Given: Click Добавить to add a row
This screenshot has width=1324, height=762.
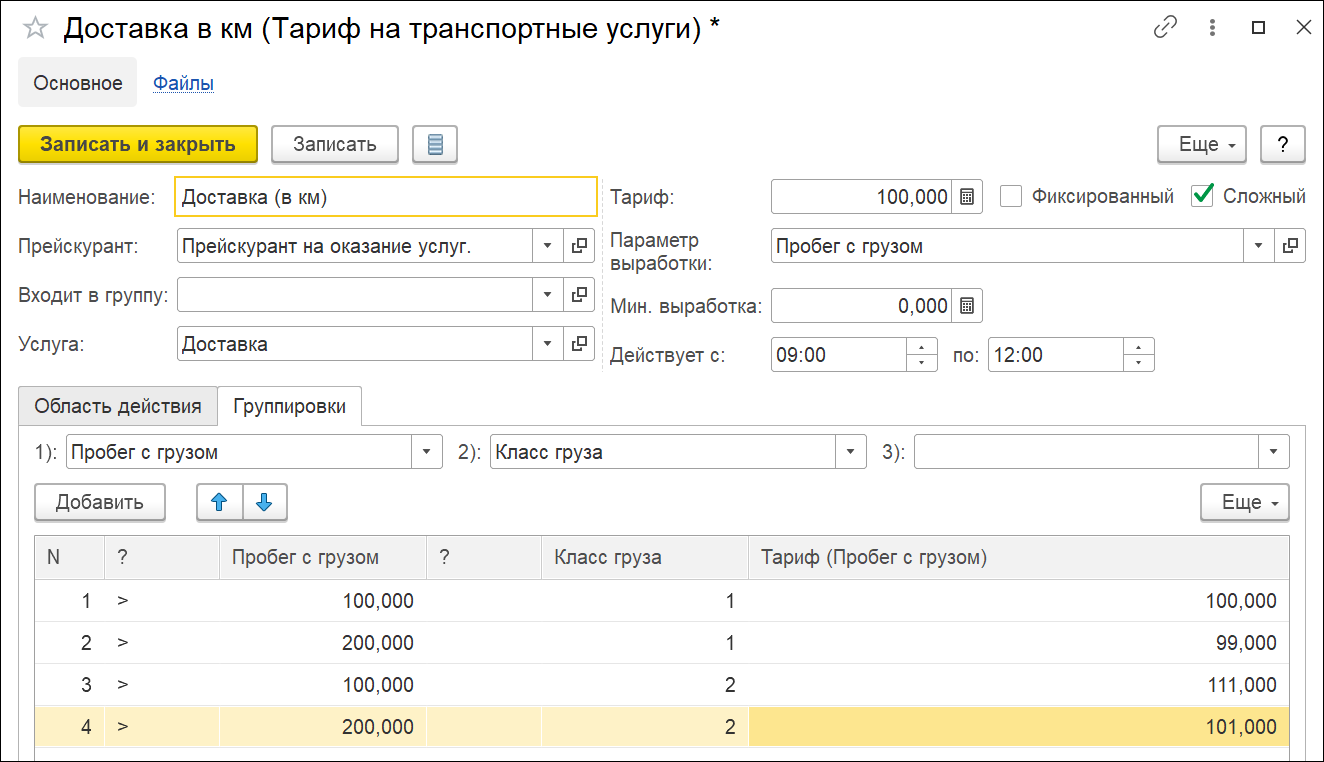Looking at the screenshot, I should click(99, 502).
